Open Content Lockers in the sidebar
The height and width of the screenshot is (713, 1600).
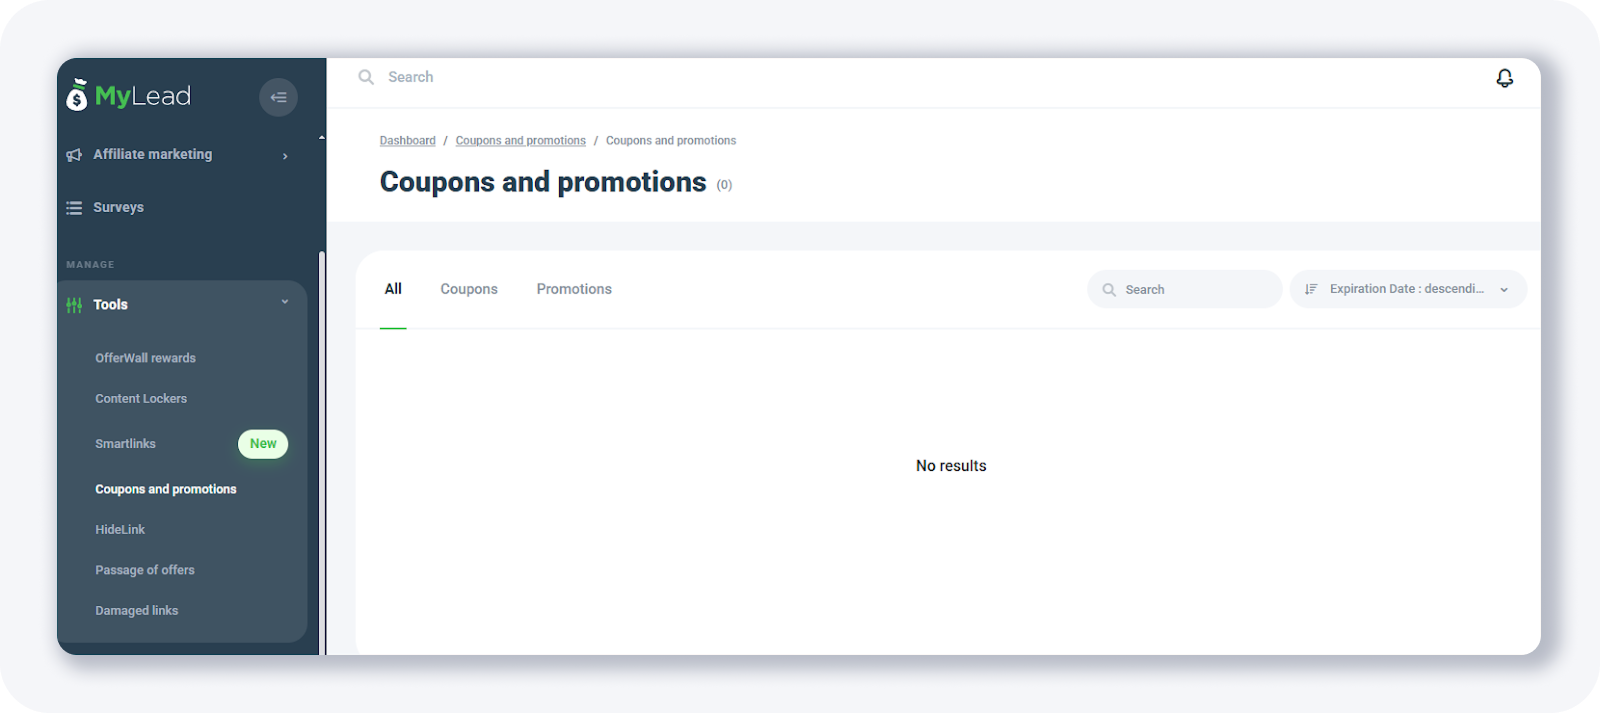(x=141, y=399)
